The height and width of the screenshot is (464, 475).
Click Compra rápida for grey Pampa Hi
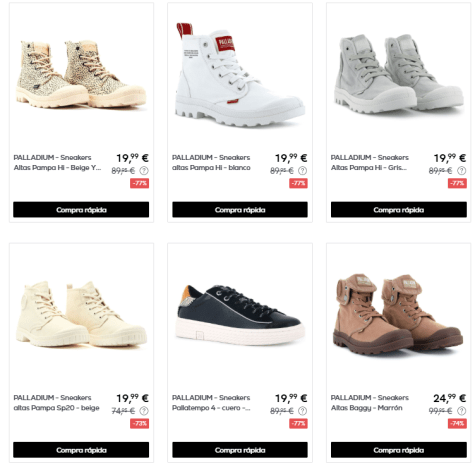point(399,210)
